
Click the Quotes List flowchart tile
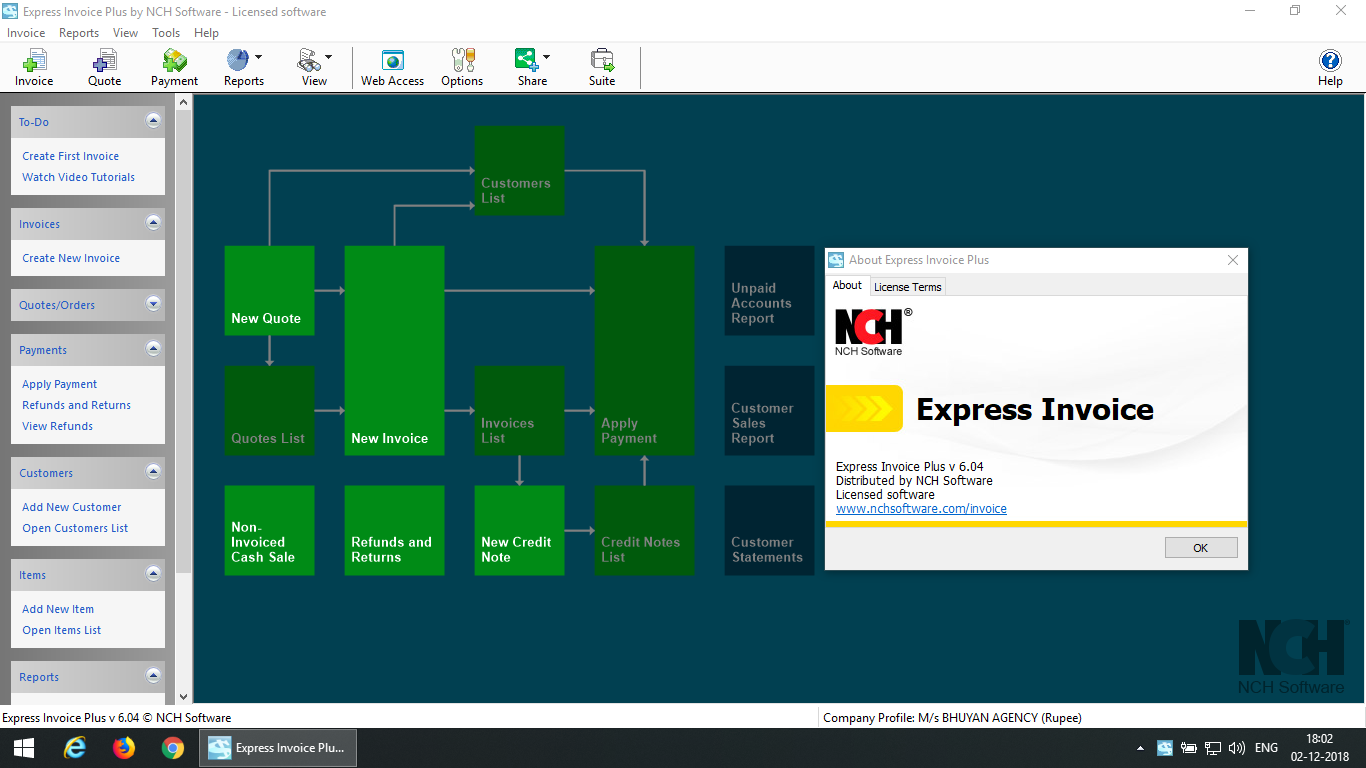click(x=269, y=410)
